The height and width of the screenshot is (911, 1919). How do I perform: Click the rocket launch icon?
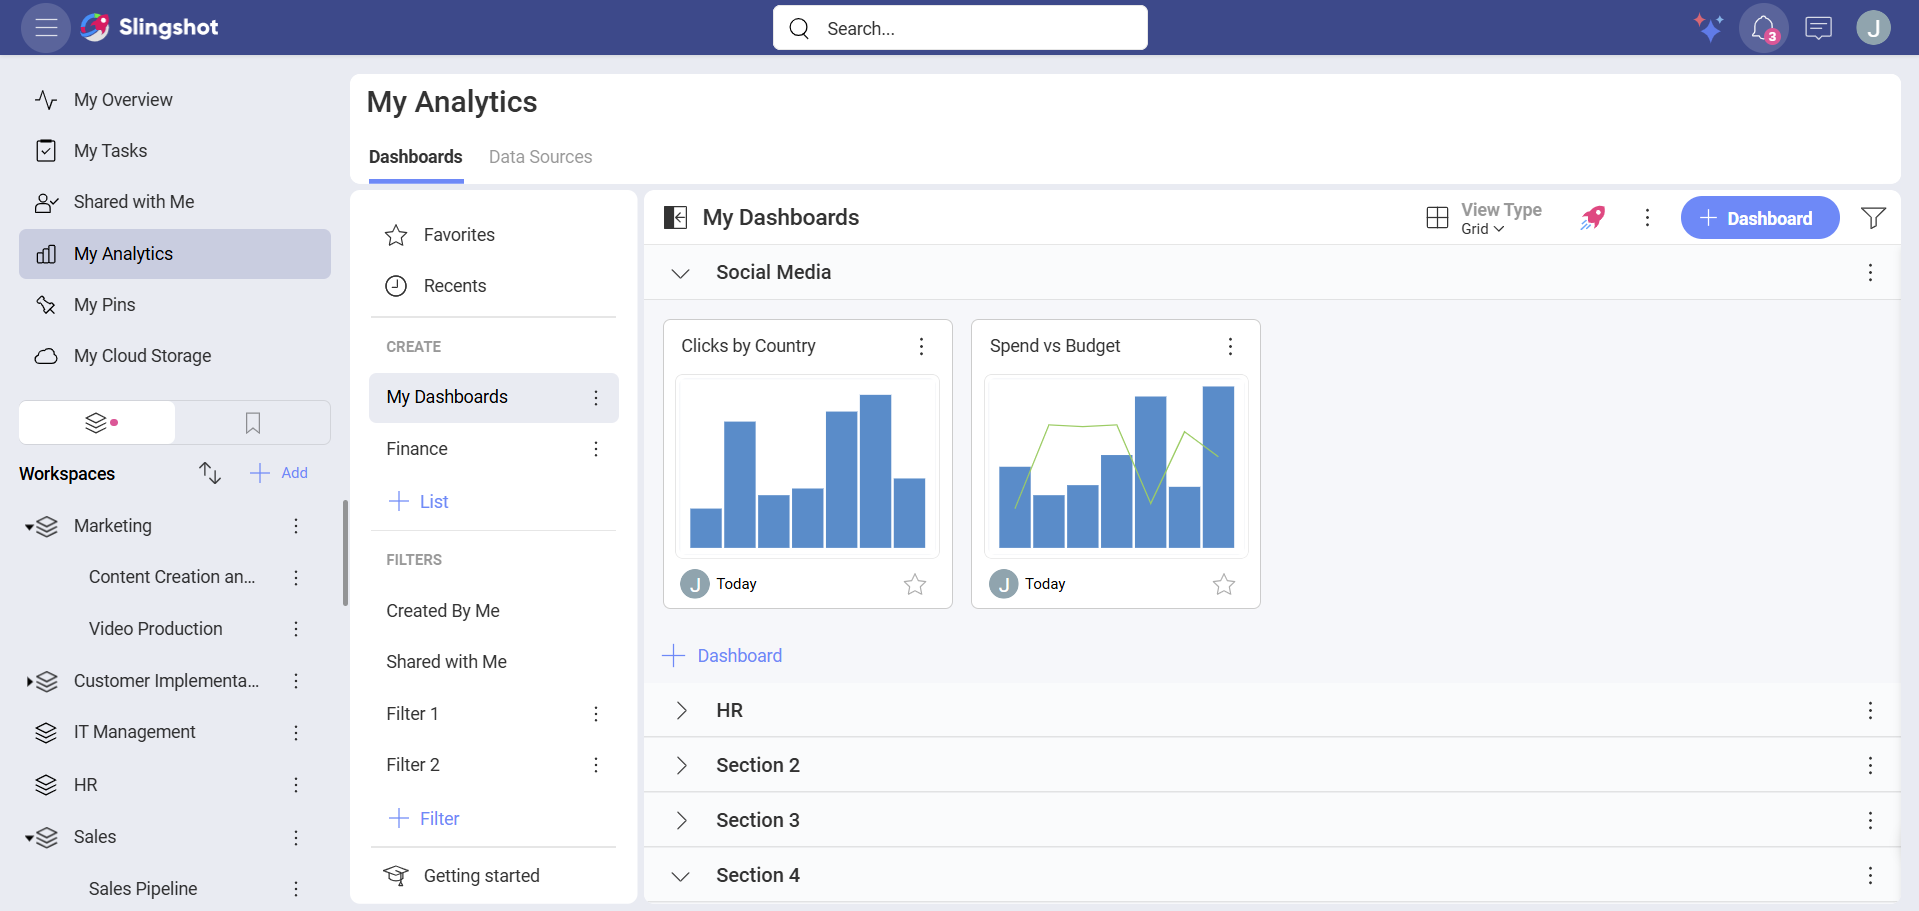coord(1593,217)
